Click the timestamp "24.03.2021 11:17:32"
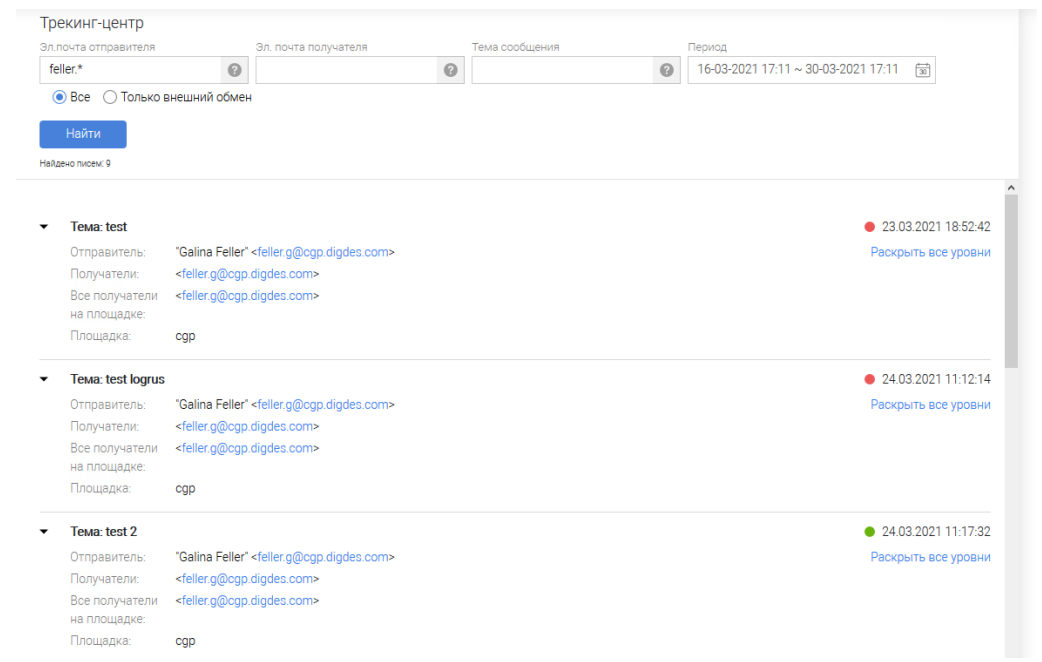The width and height of the screenshot is (1042, 662). point(936,531)
